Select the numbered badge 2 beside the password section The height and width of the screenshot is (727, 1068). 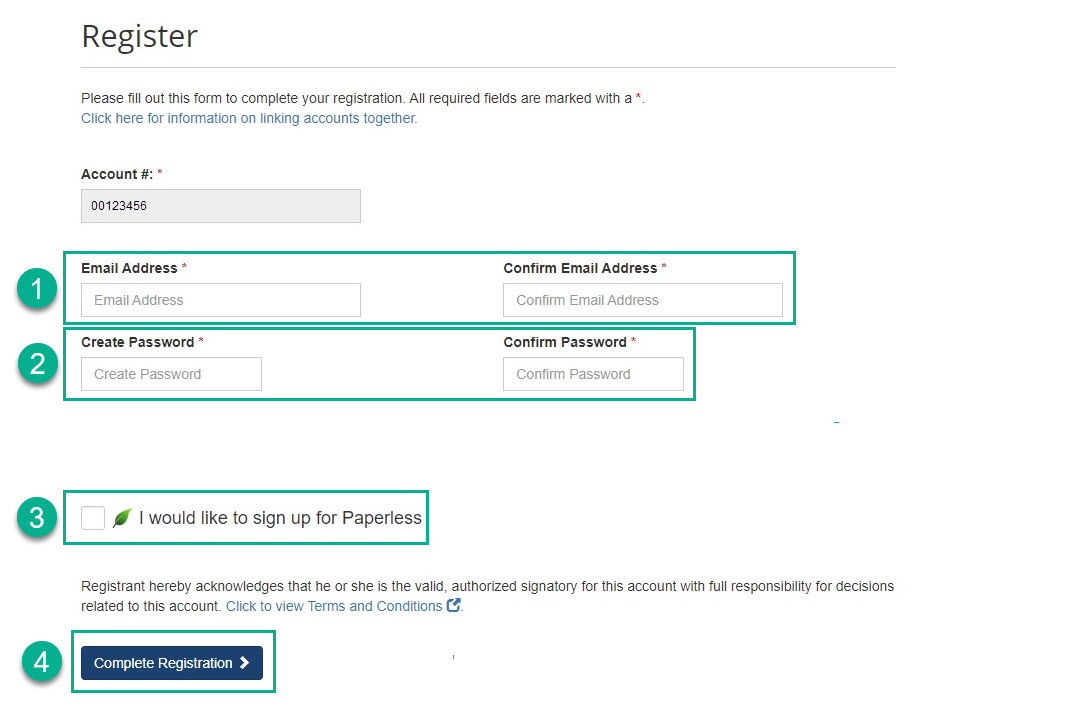[36, 364]
